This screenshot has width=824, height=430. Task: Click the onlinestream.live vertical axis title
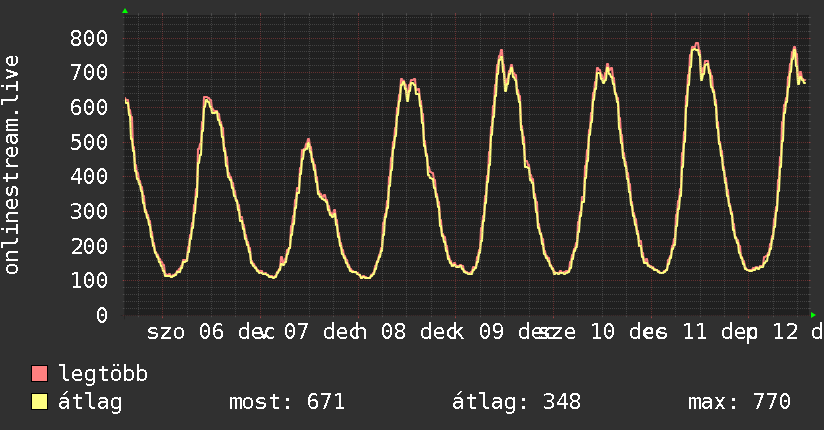(x=11, y=165)
